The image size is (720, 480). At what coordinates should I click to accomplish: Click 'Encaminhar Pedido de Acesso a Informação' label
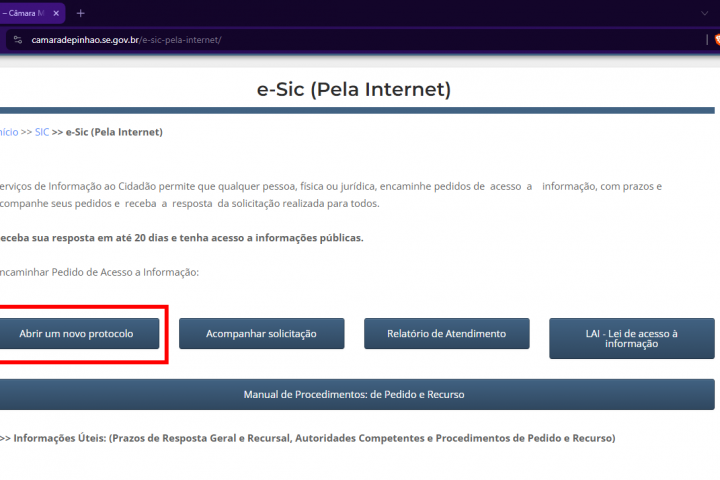pos(100,272)
